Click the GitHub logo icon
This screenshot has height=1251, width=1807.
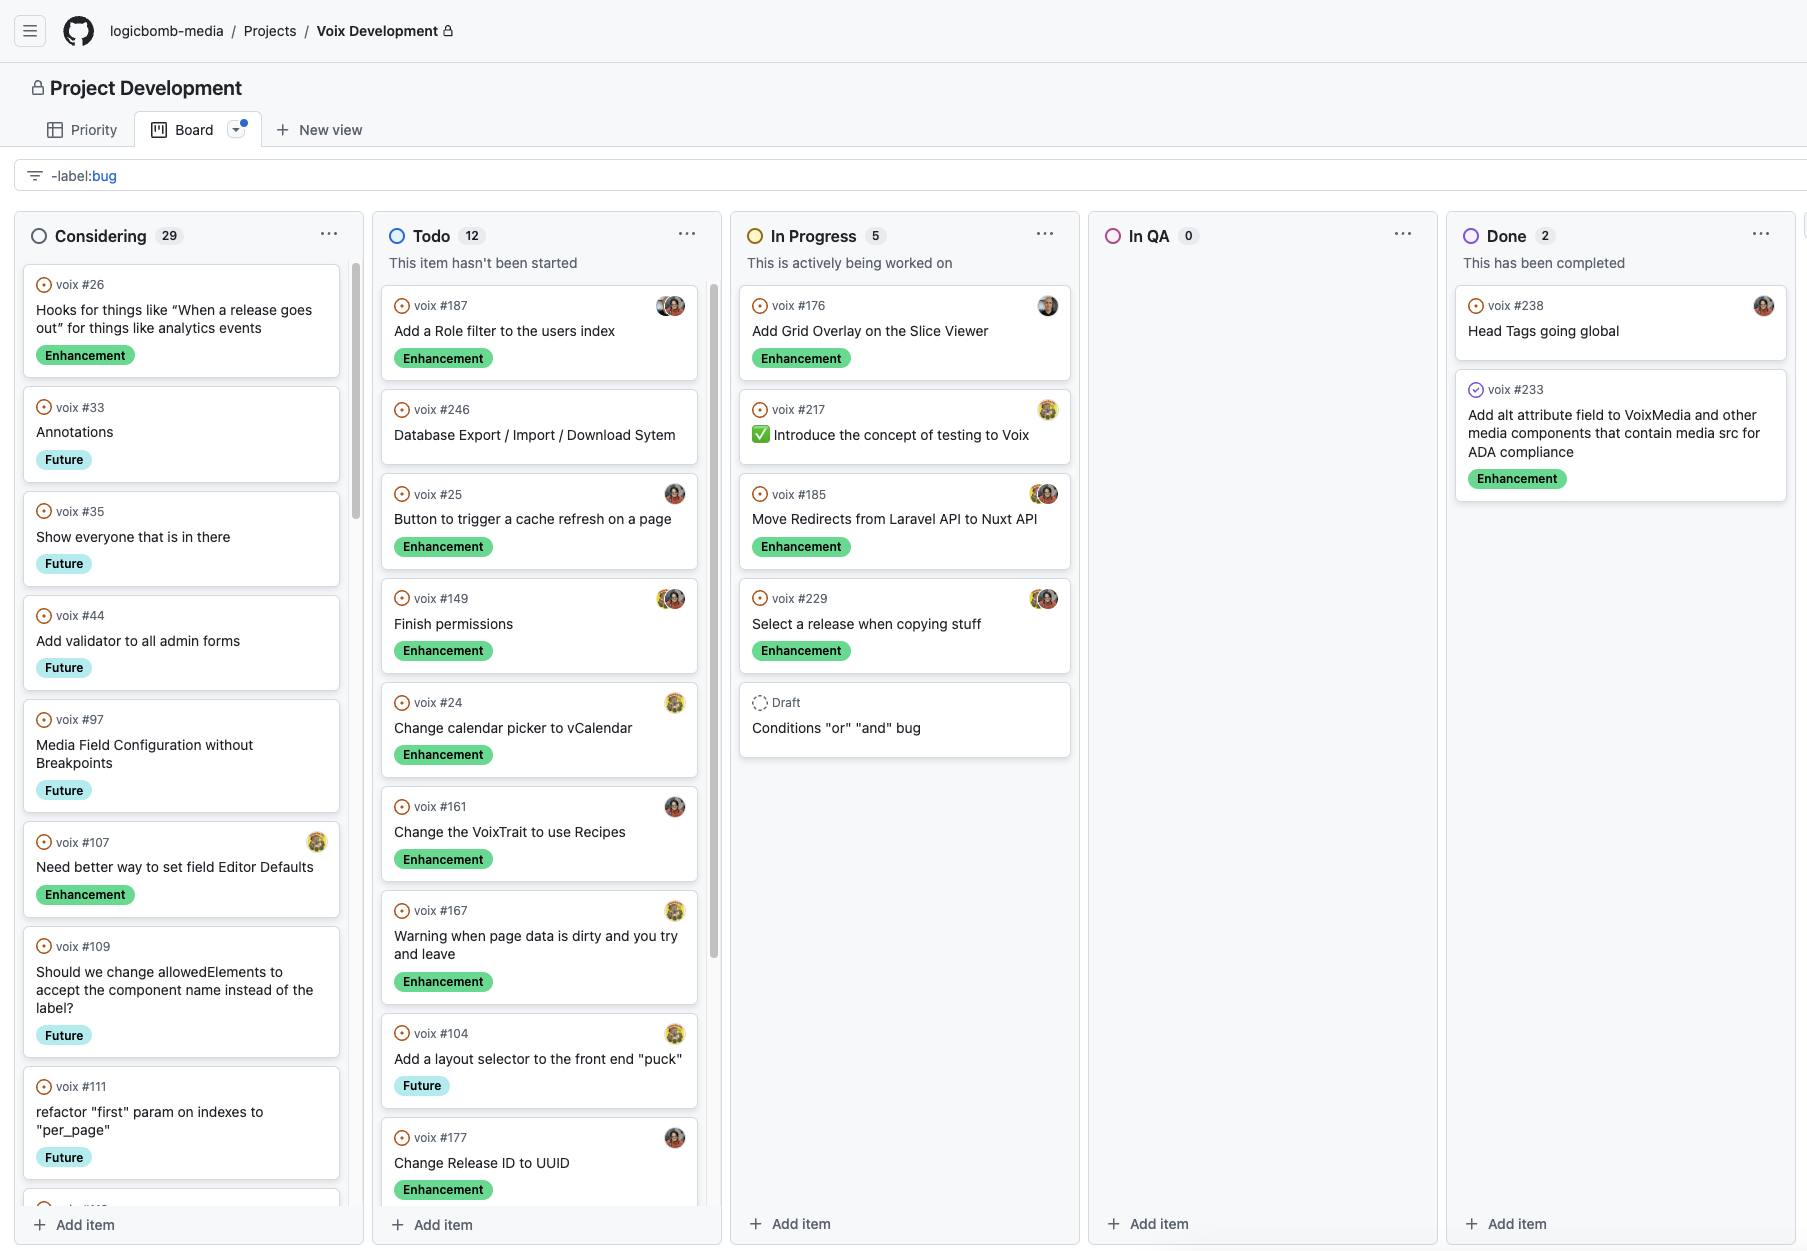(x=78, y=31)
